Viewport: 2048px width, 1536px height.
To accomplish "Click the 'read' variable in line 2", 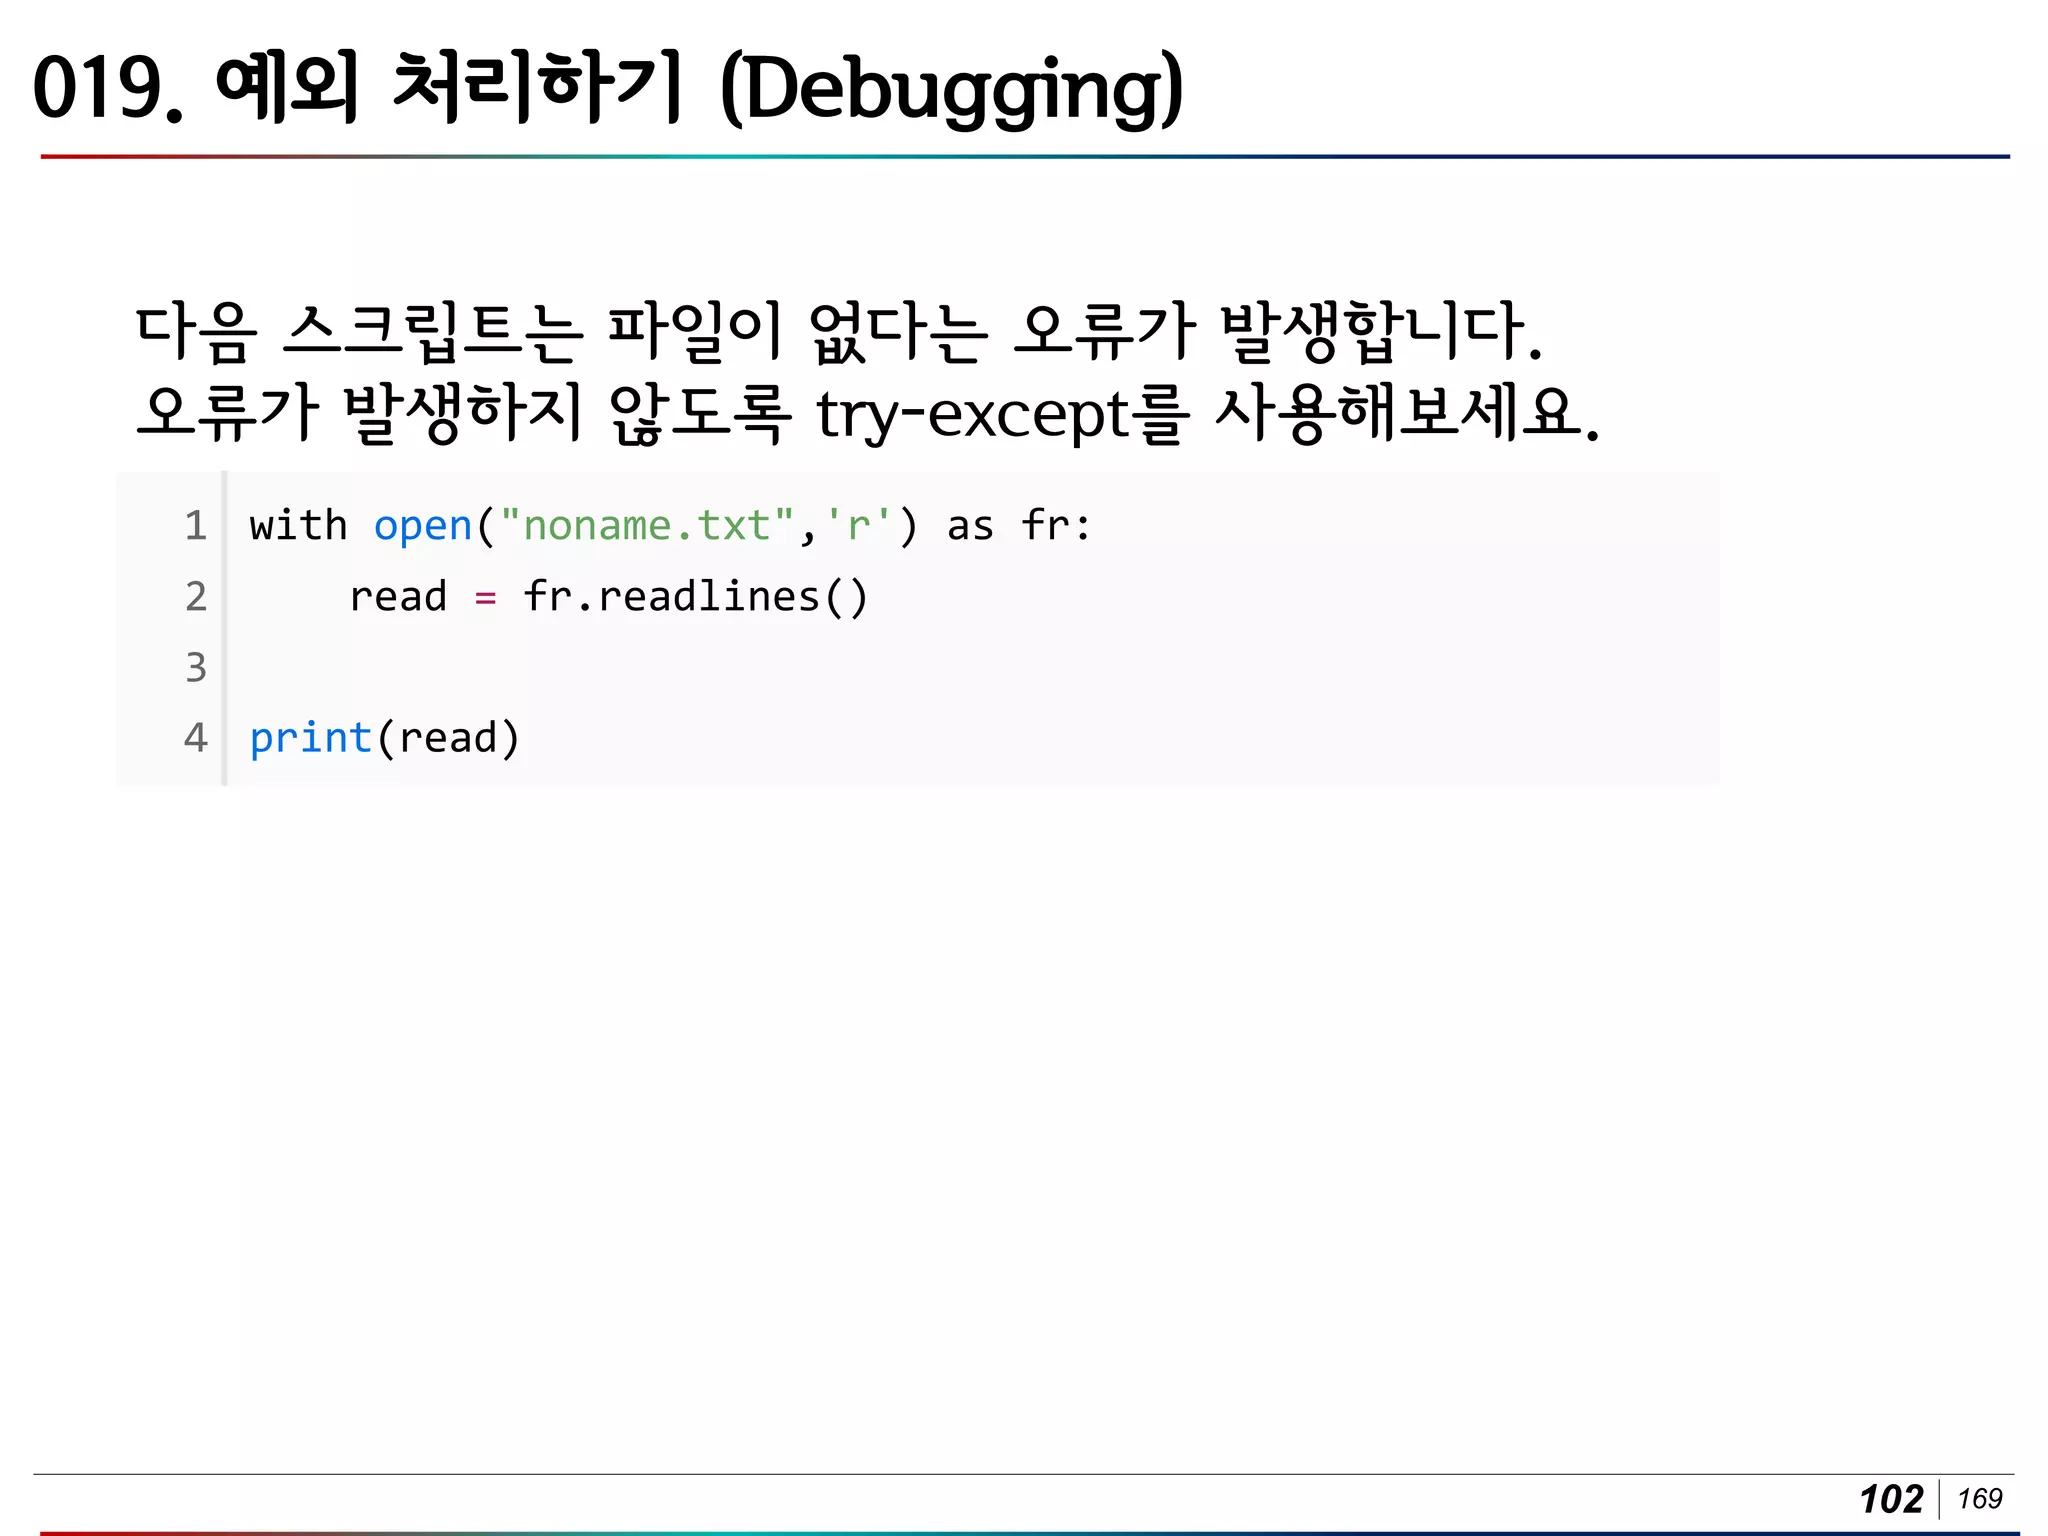I will point(398,597).
